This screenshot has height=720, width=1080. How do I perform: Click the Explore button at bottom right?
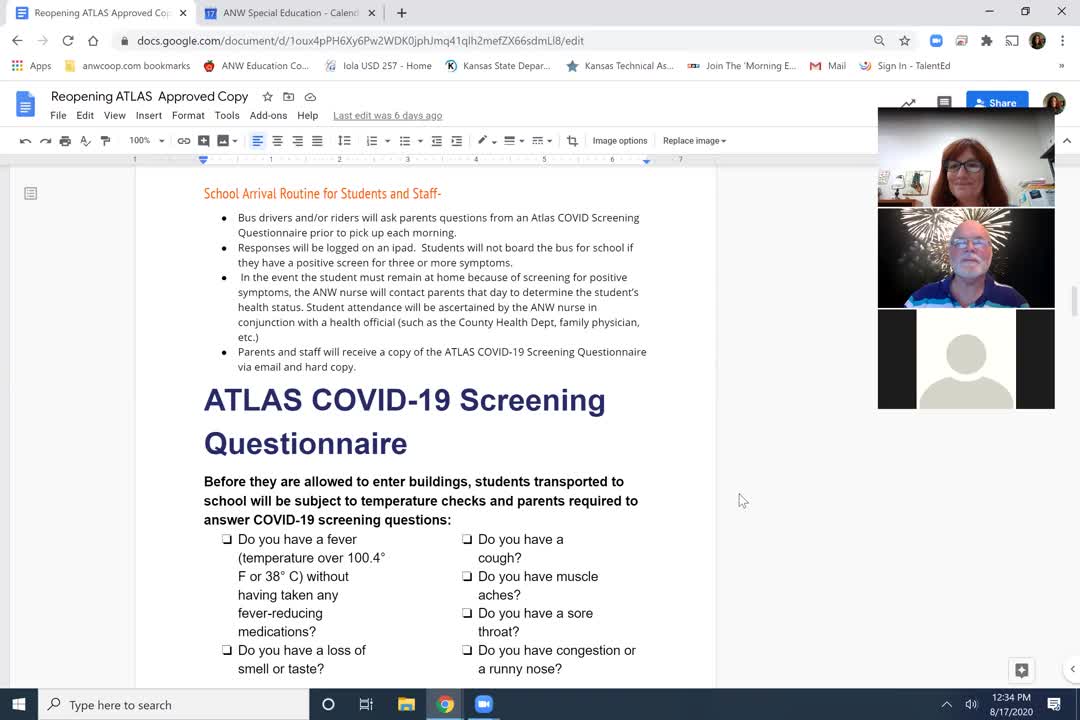[x=1021, y=670]
